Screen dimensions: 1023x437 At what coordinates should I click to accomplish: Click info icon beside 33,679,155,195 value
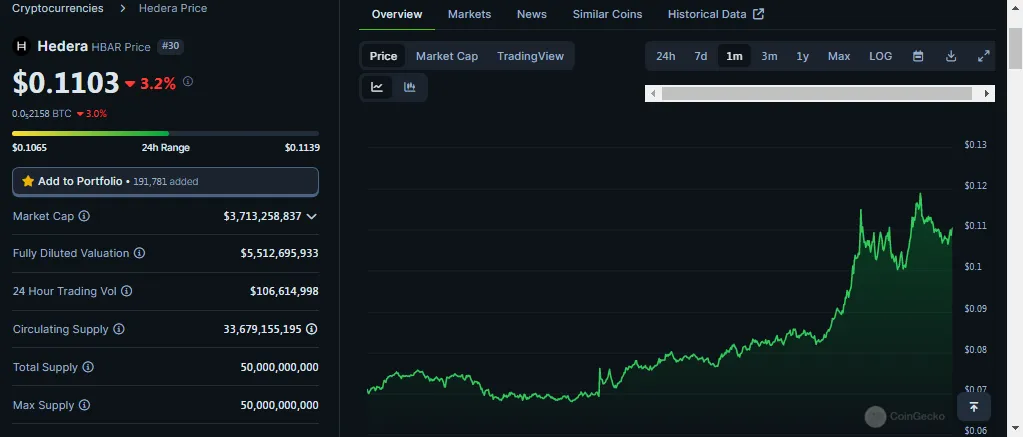coord(312,329)
